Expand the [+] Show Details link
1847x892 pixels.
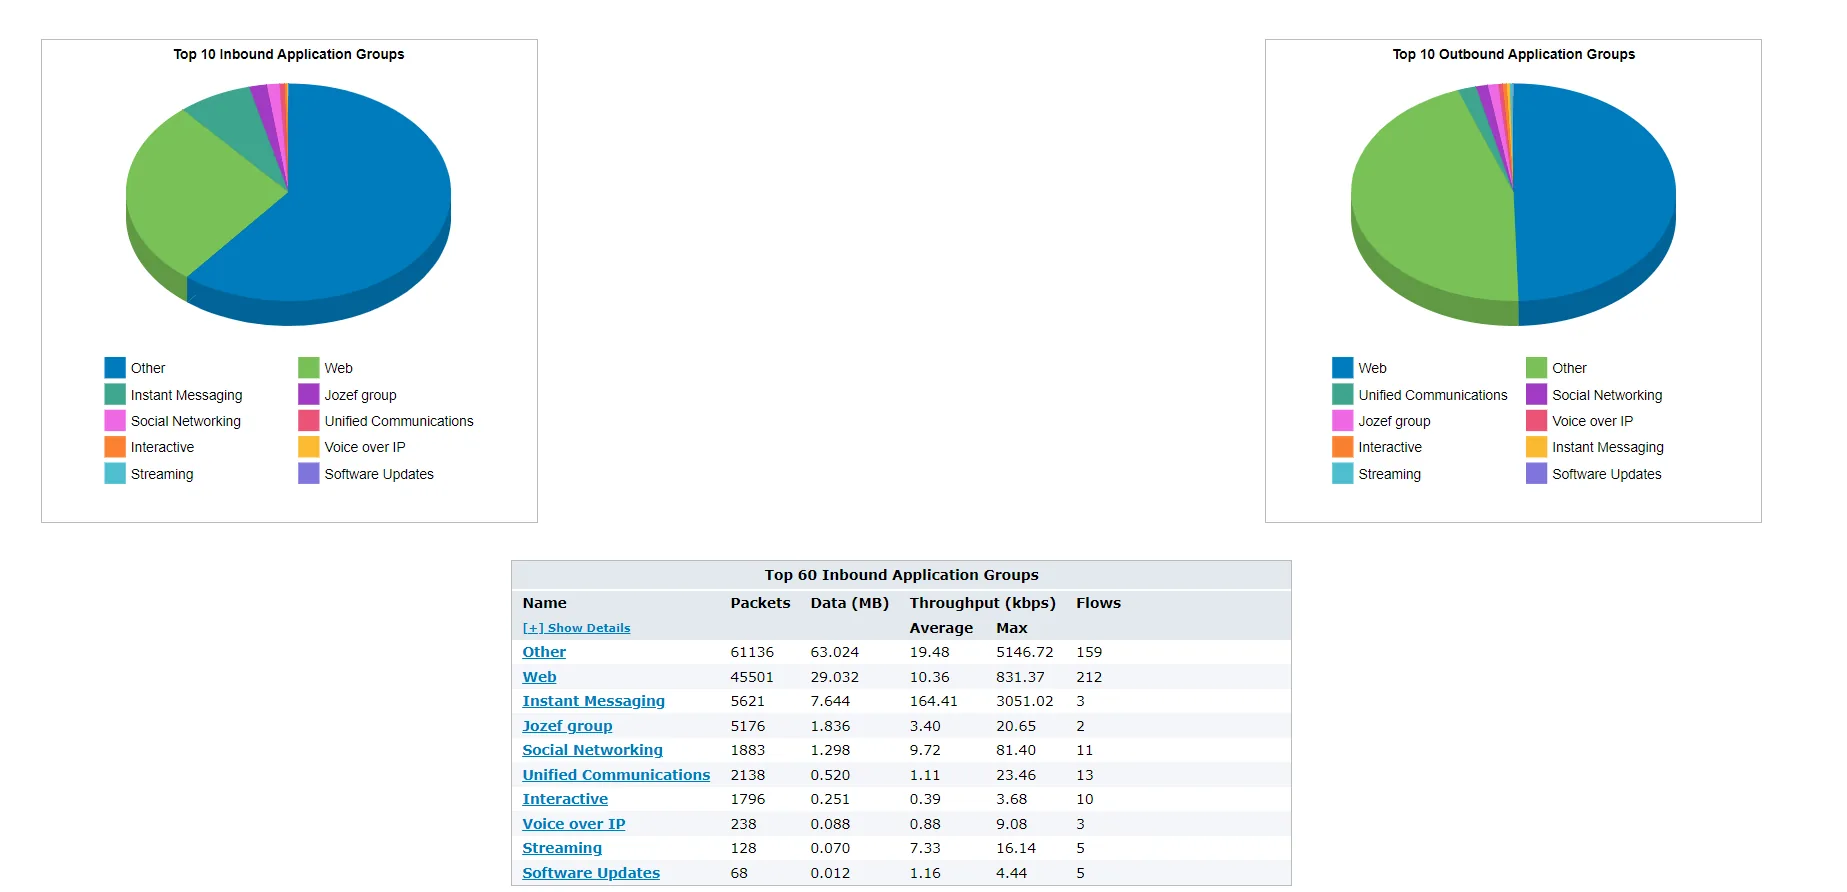[576, 628]
